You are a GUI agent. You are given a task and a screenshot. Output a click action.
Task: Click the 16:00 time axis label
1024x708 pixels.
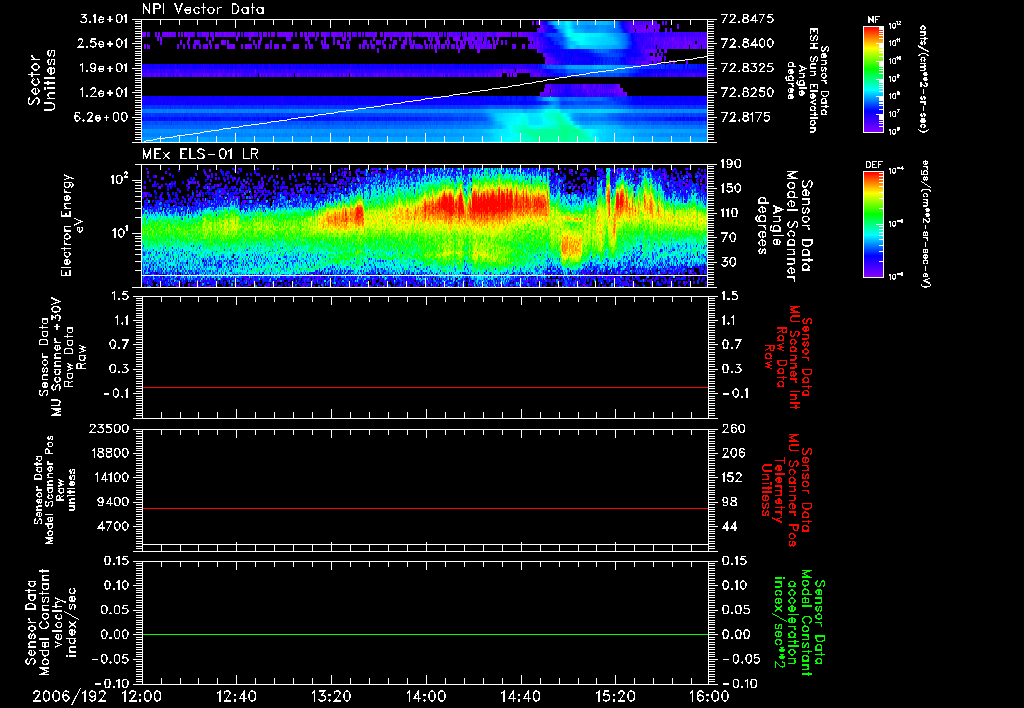[x=710, y=697]
